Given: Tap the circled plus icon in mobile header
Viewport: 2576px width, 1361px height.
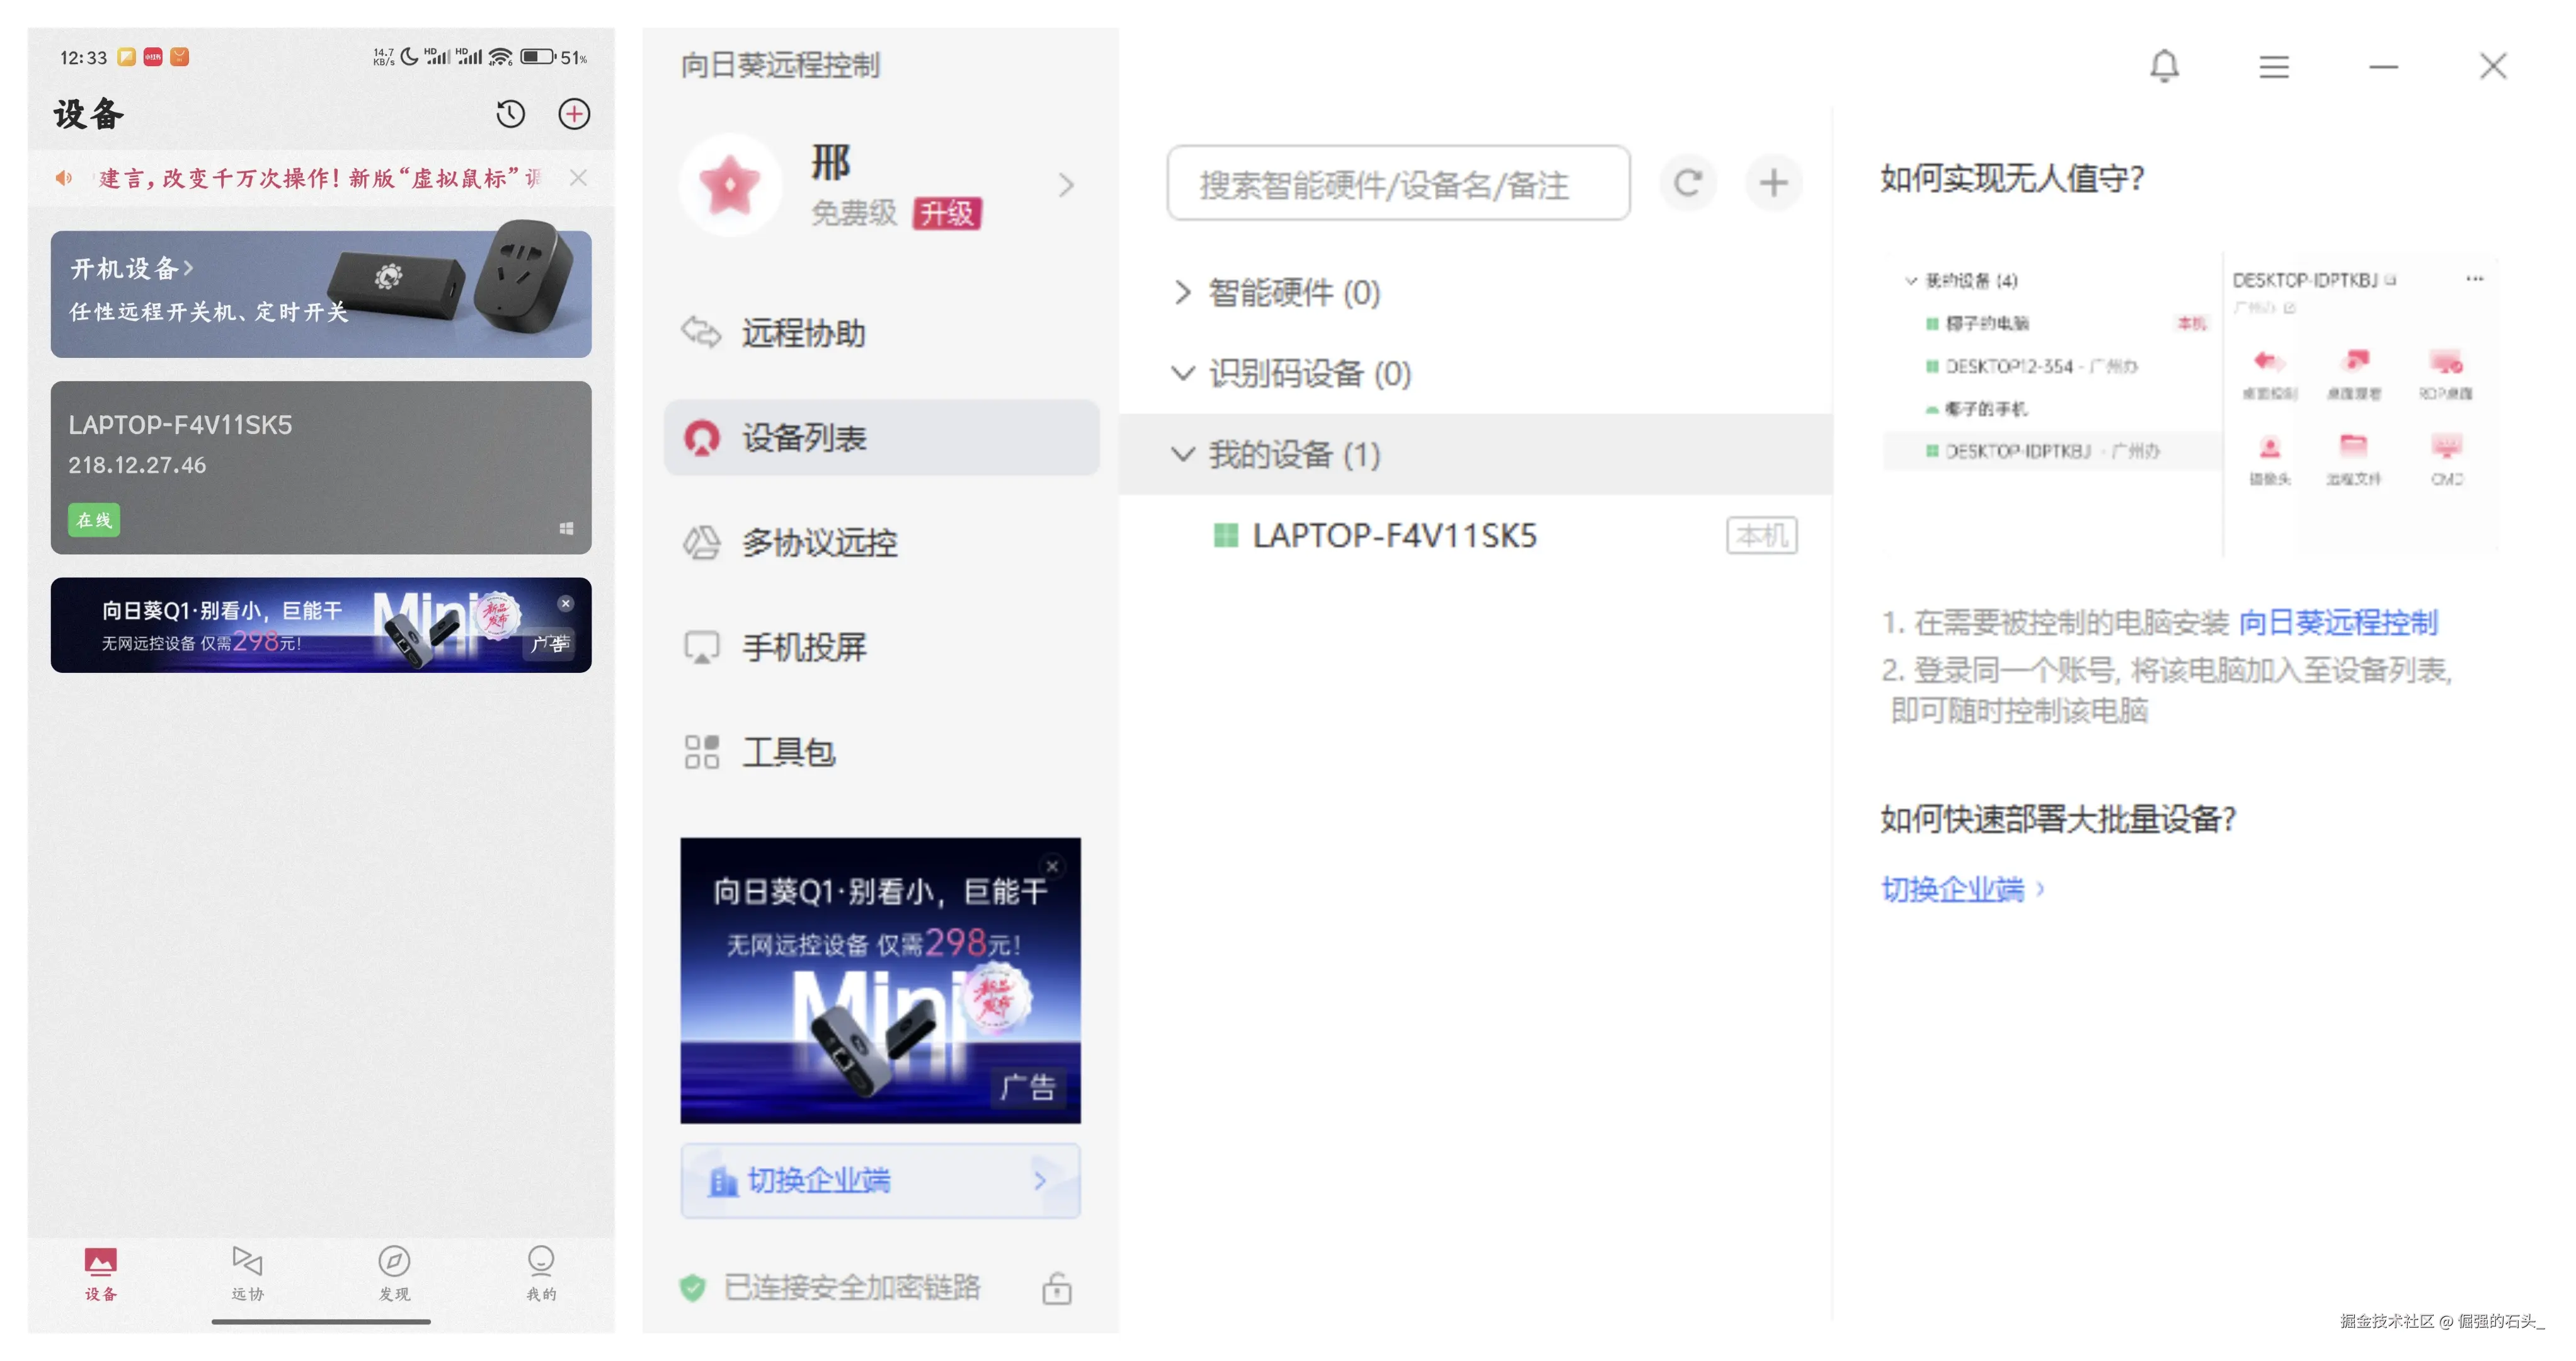Looking at the screenshot, I should [574, 114].
